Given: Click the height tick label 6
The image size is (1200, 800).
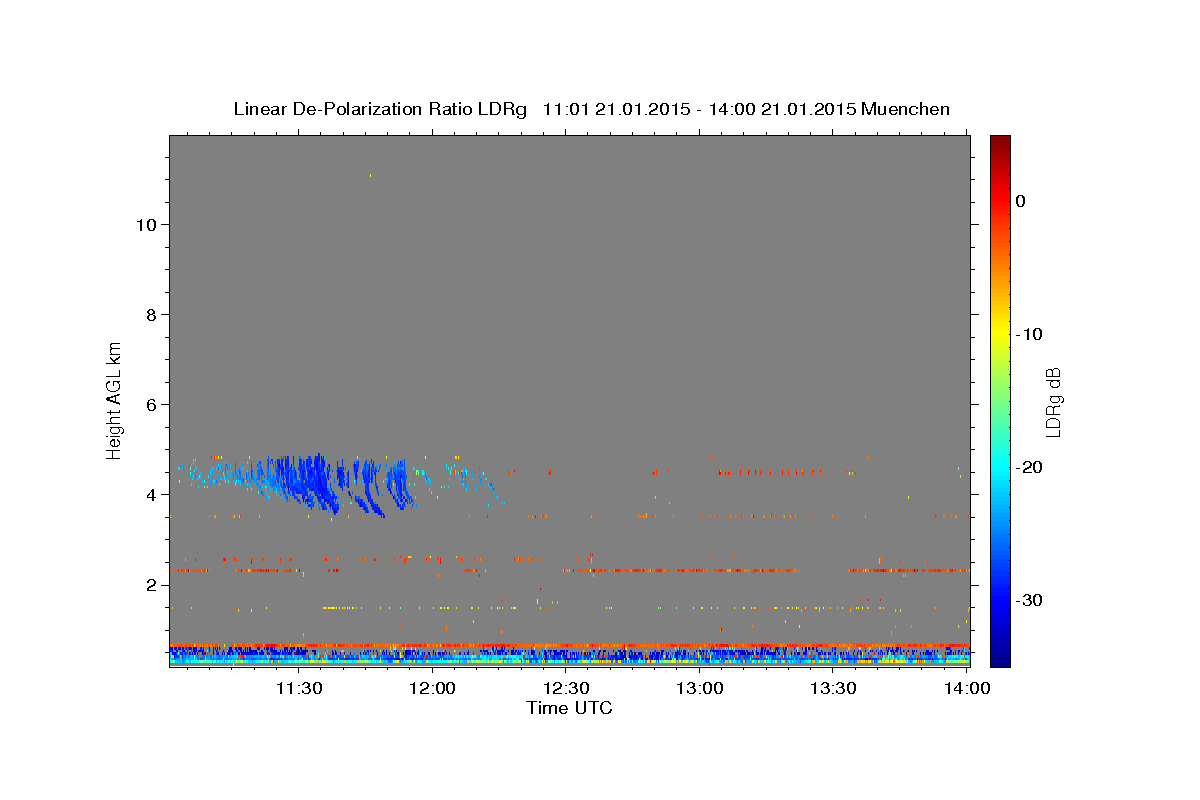Looking at the screenshot, I should (x=149, y=404).
